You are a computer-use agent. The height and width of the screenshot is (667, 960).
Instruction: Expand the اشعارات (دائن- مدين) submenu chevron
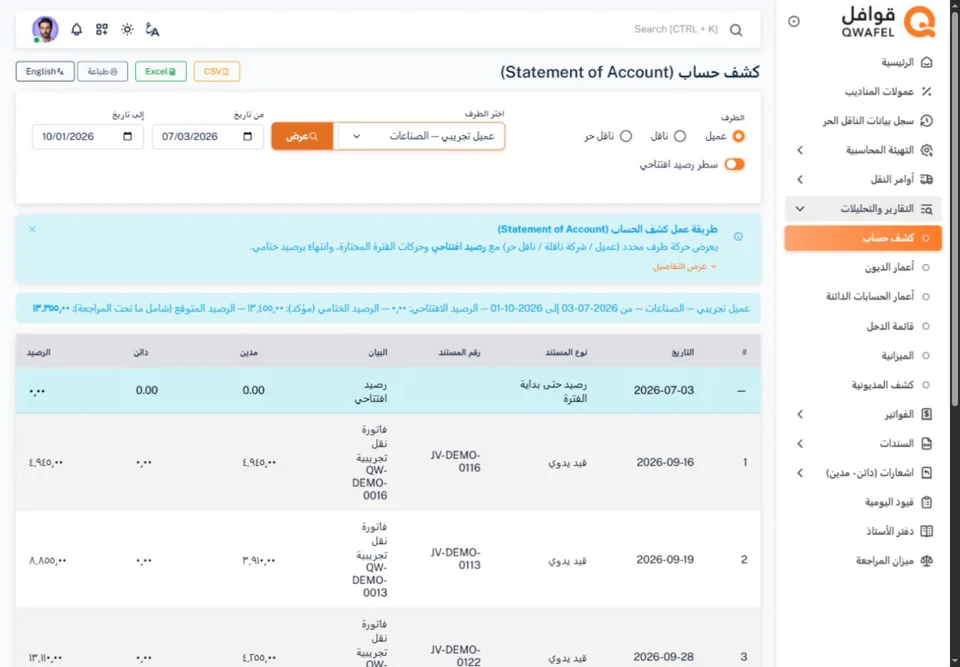click(x=800, y=473)
